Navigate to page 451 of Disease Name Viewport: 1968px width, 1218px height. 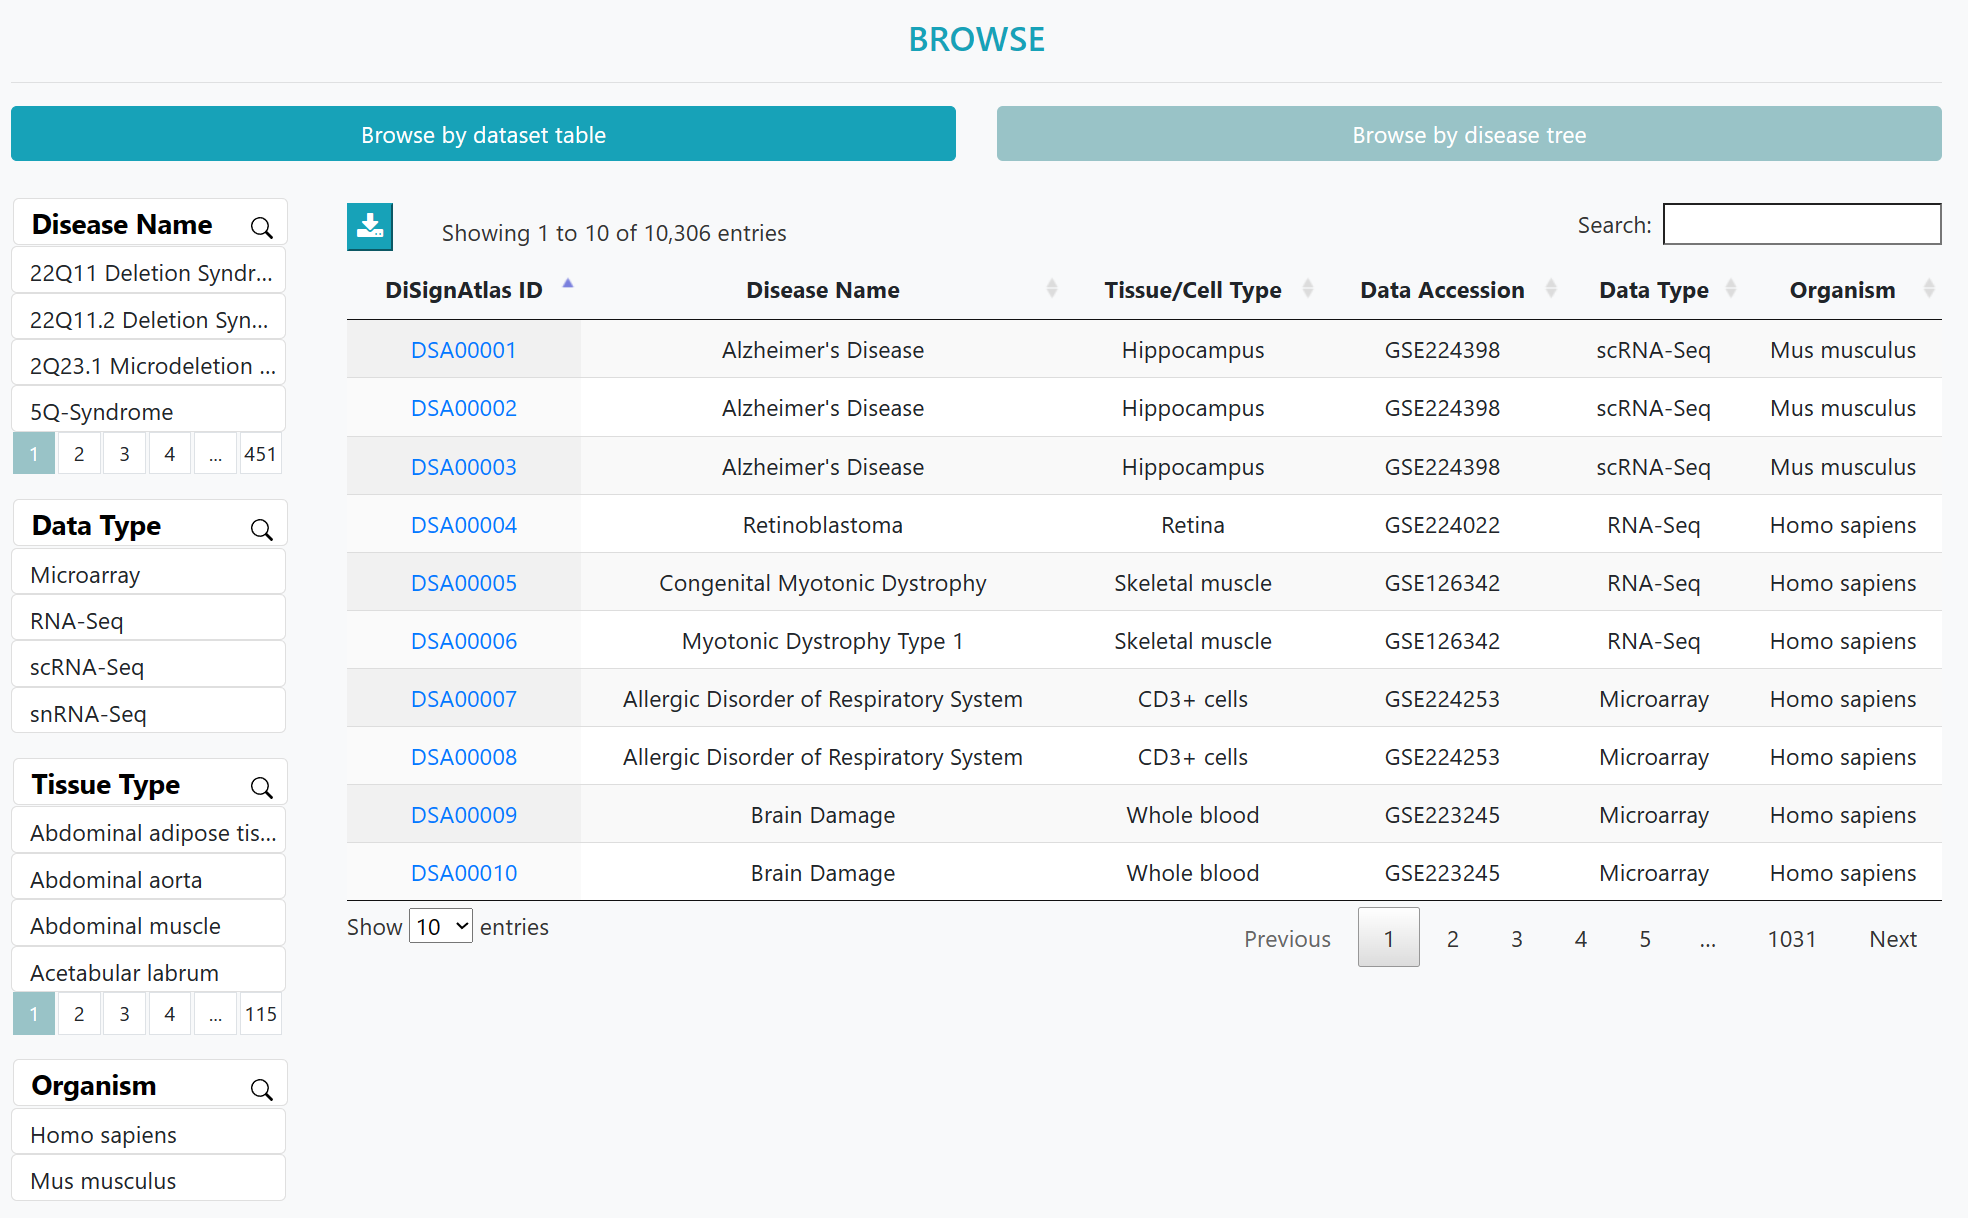(x=260, y=453)
